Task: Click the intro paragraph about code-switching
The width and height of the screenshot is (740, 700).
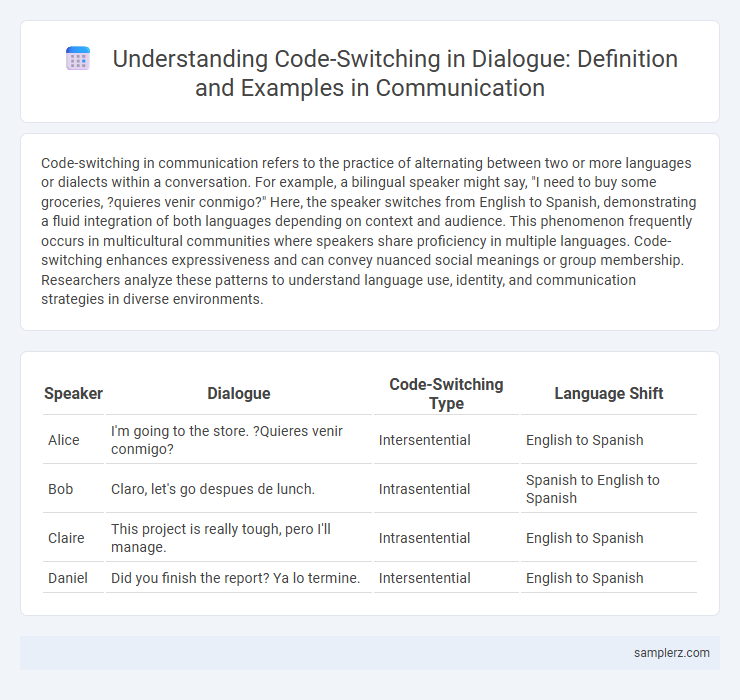Action: point(369,231)
